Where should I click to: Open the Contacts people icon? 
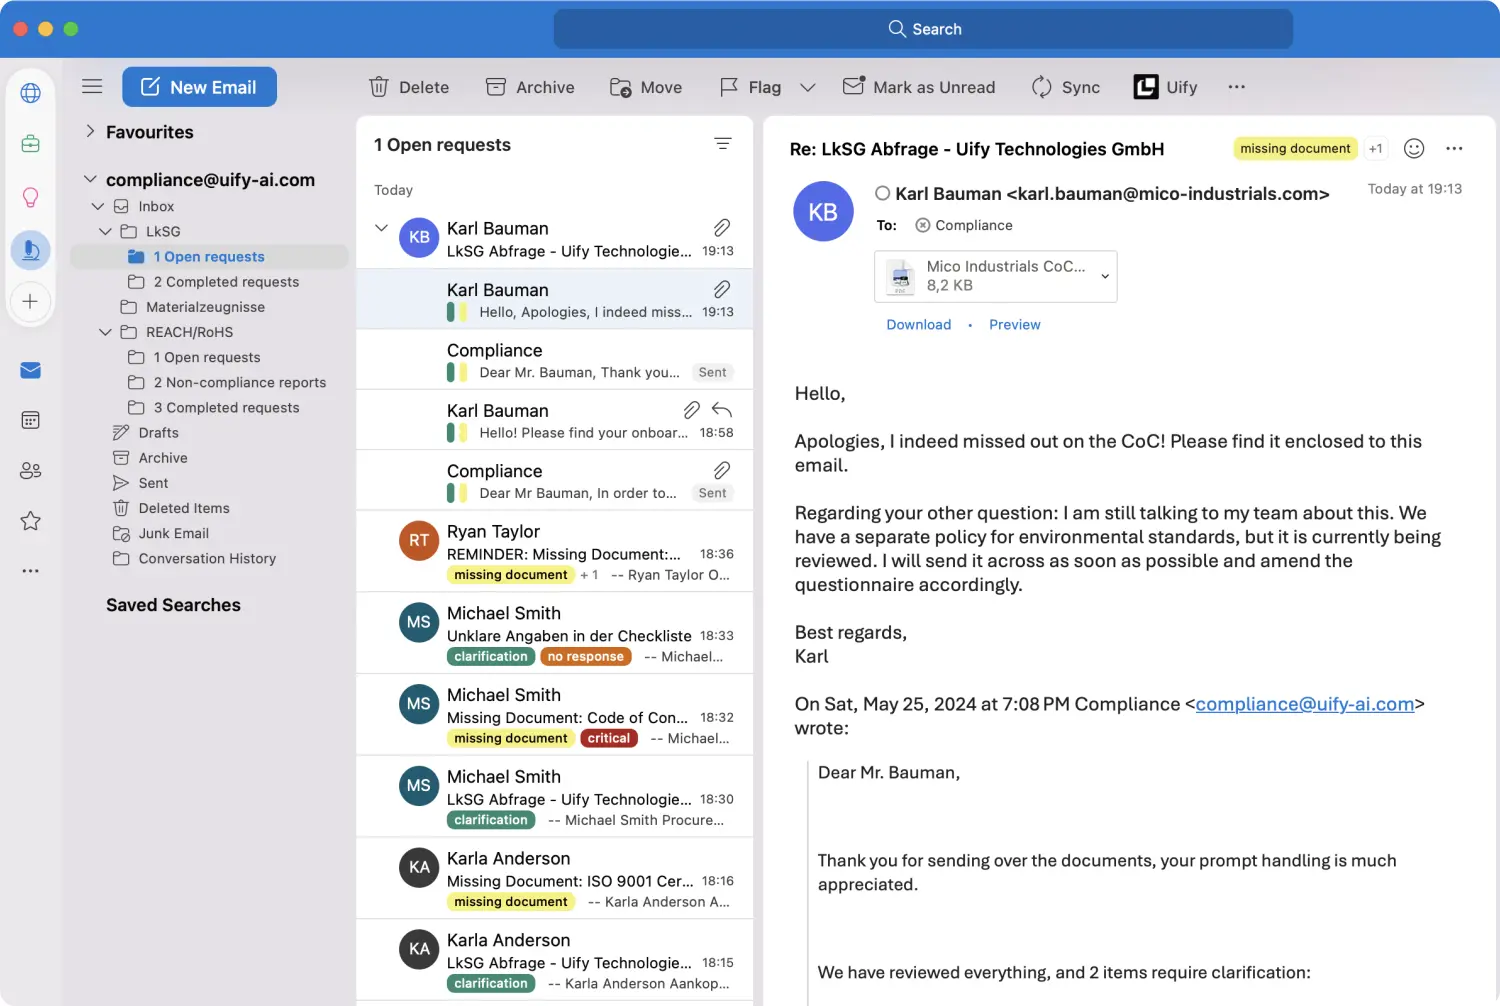pos(30,470)
